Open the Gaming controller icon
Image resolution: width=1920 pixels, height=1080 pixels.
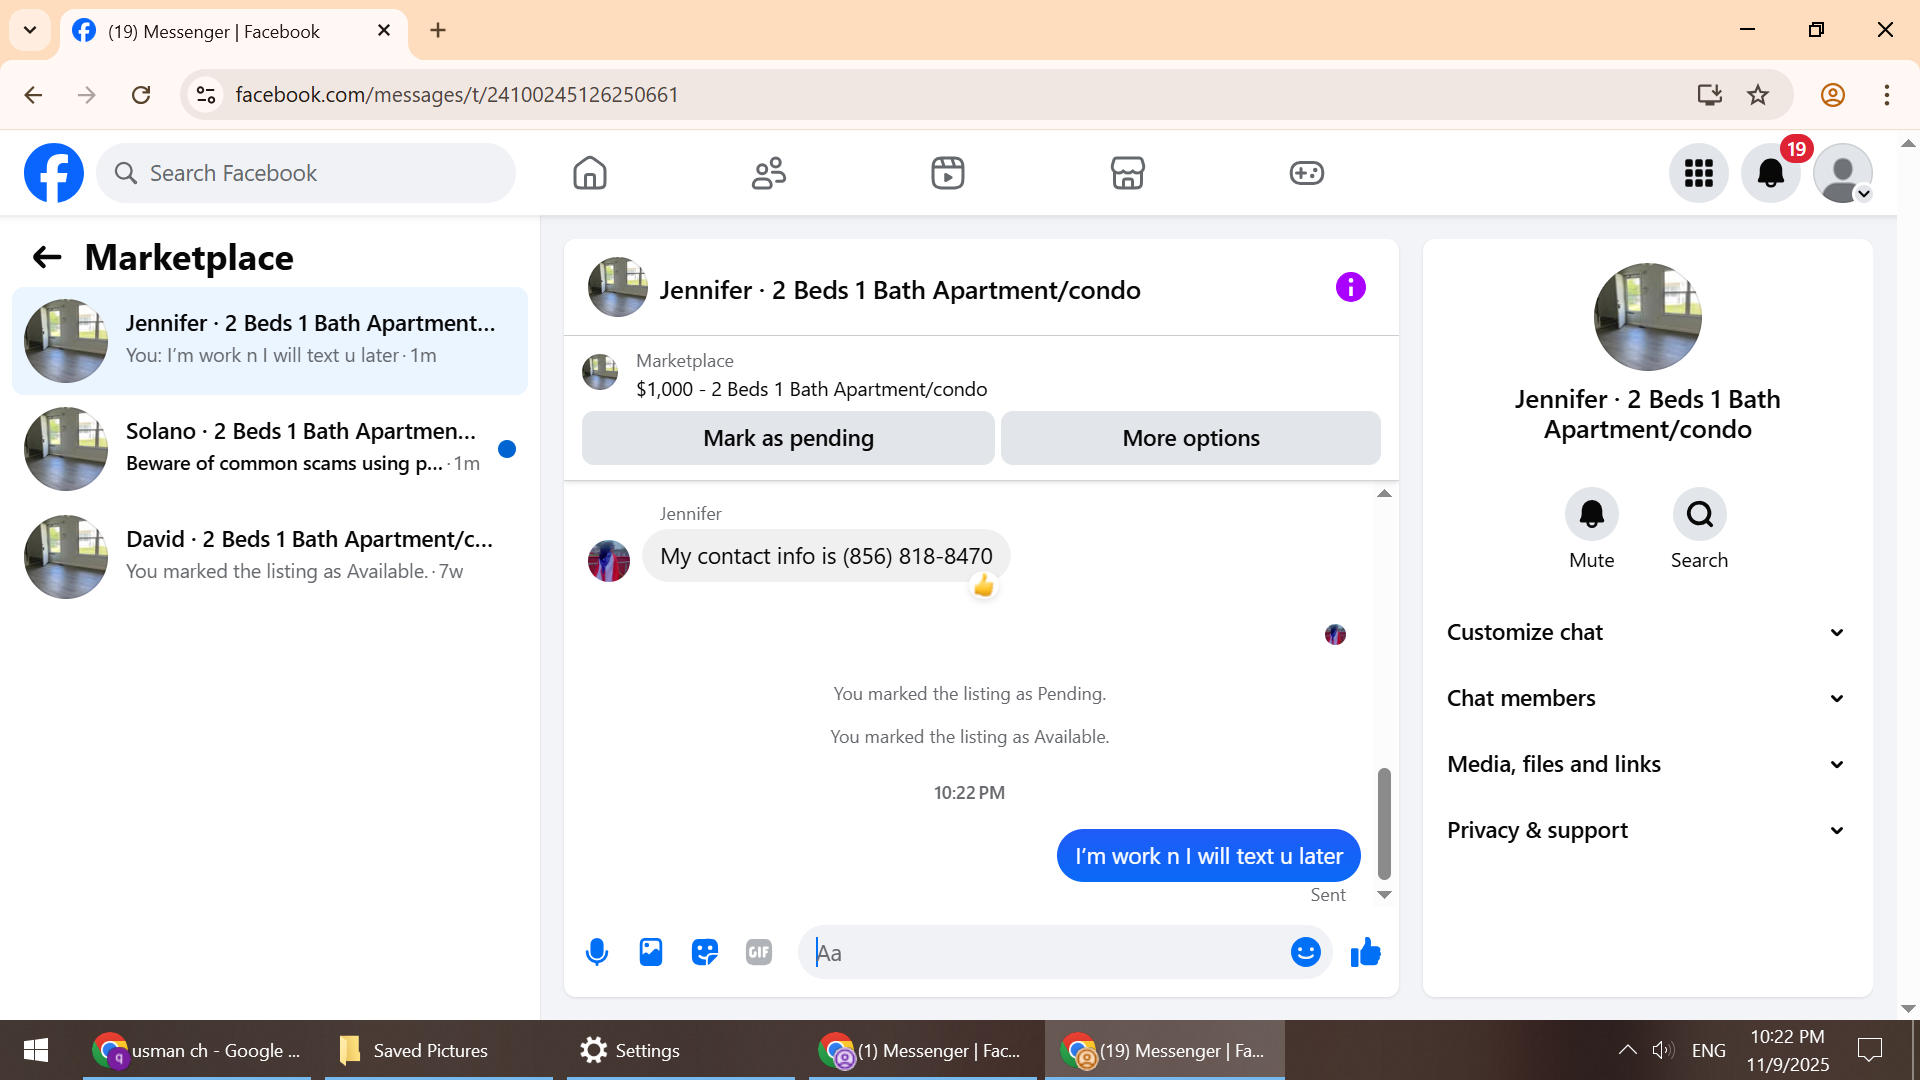pyautogui.click(x=1307, y=173)
